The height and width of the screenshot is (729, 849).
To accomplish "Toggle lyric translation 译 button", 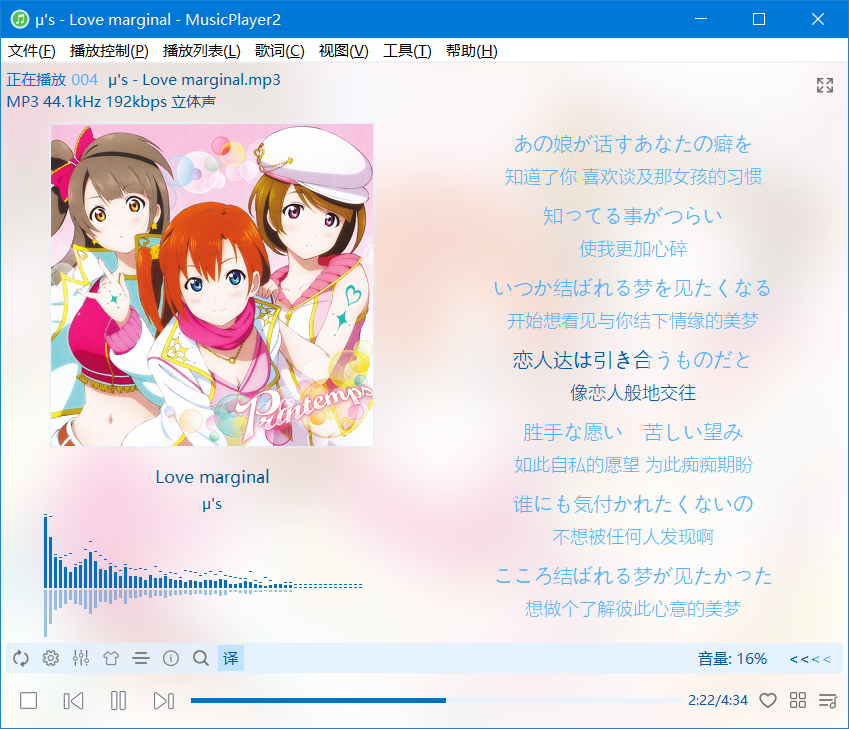I will (x=231, y=658).
